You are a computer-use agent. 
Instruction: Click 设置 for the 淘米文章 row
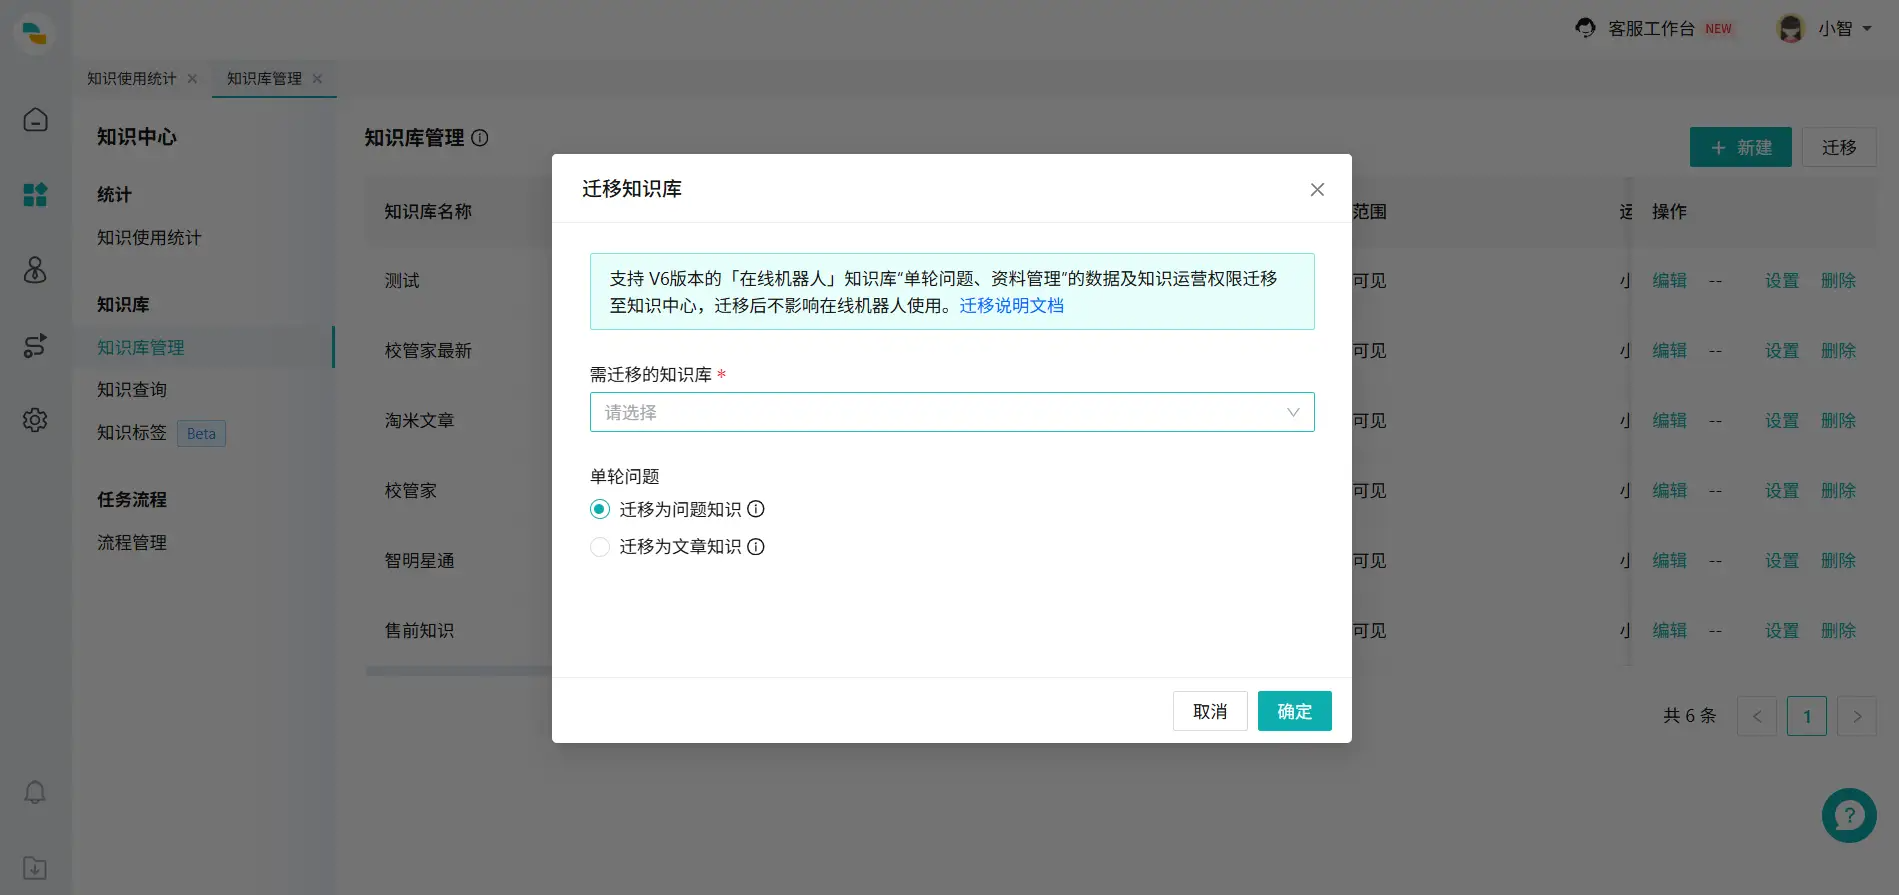point(1781,421)
